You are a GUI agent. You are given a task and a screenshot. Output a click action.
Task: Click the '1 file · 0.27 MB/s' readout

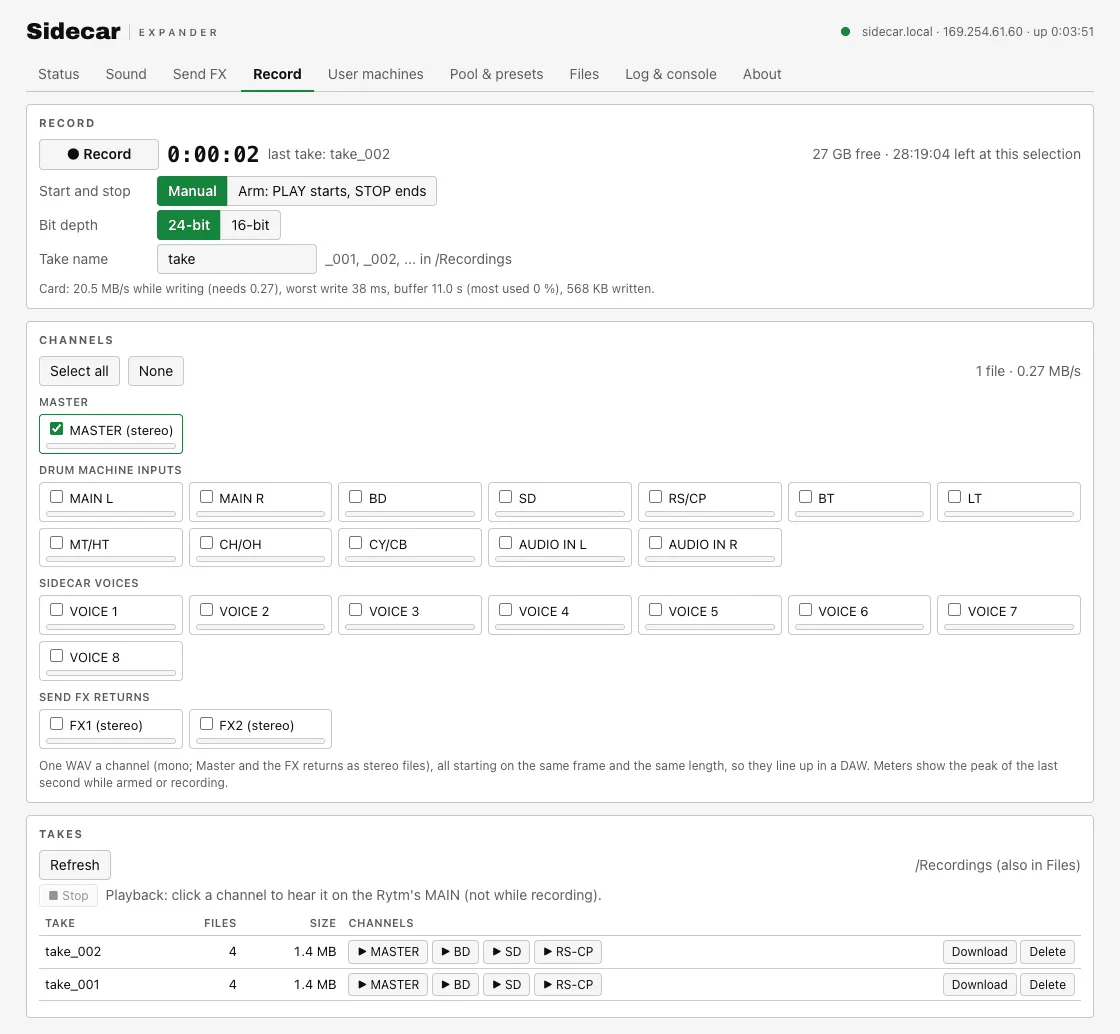pyautogui.click(x=1028, y=371)
